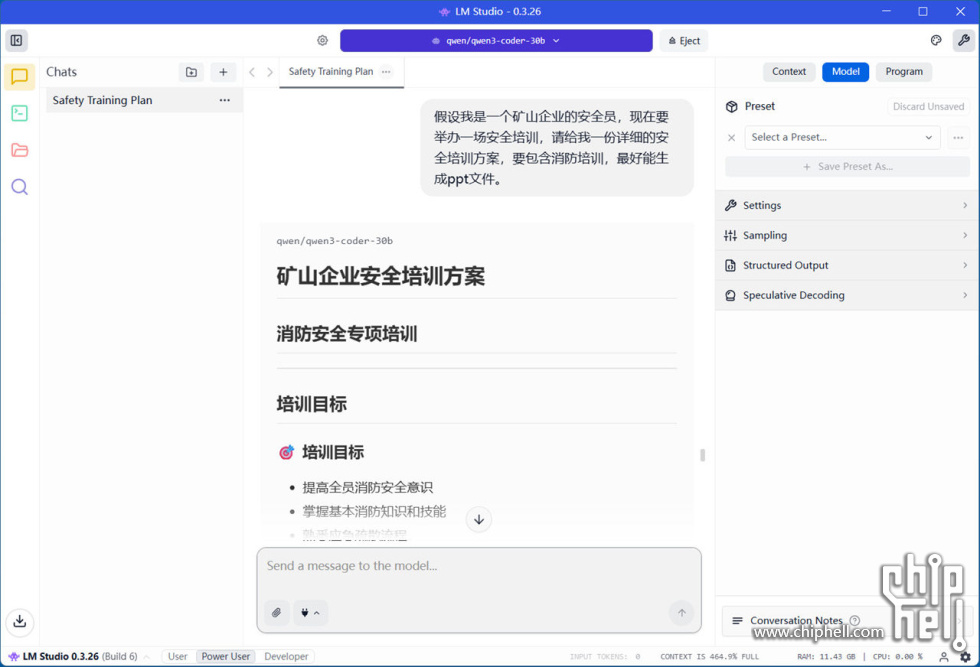Open the Chat view in sidebar

click(19, 77)
